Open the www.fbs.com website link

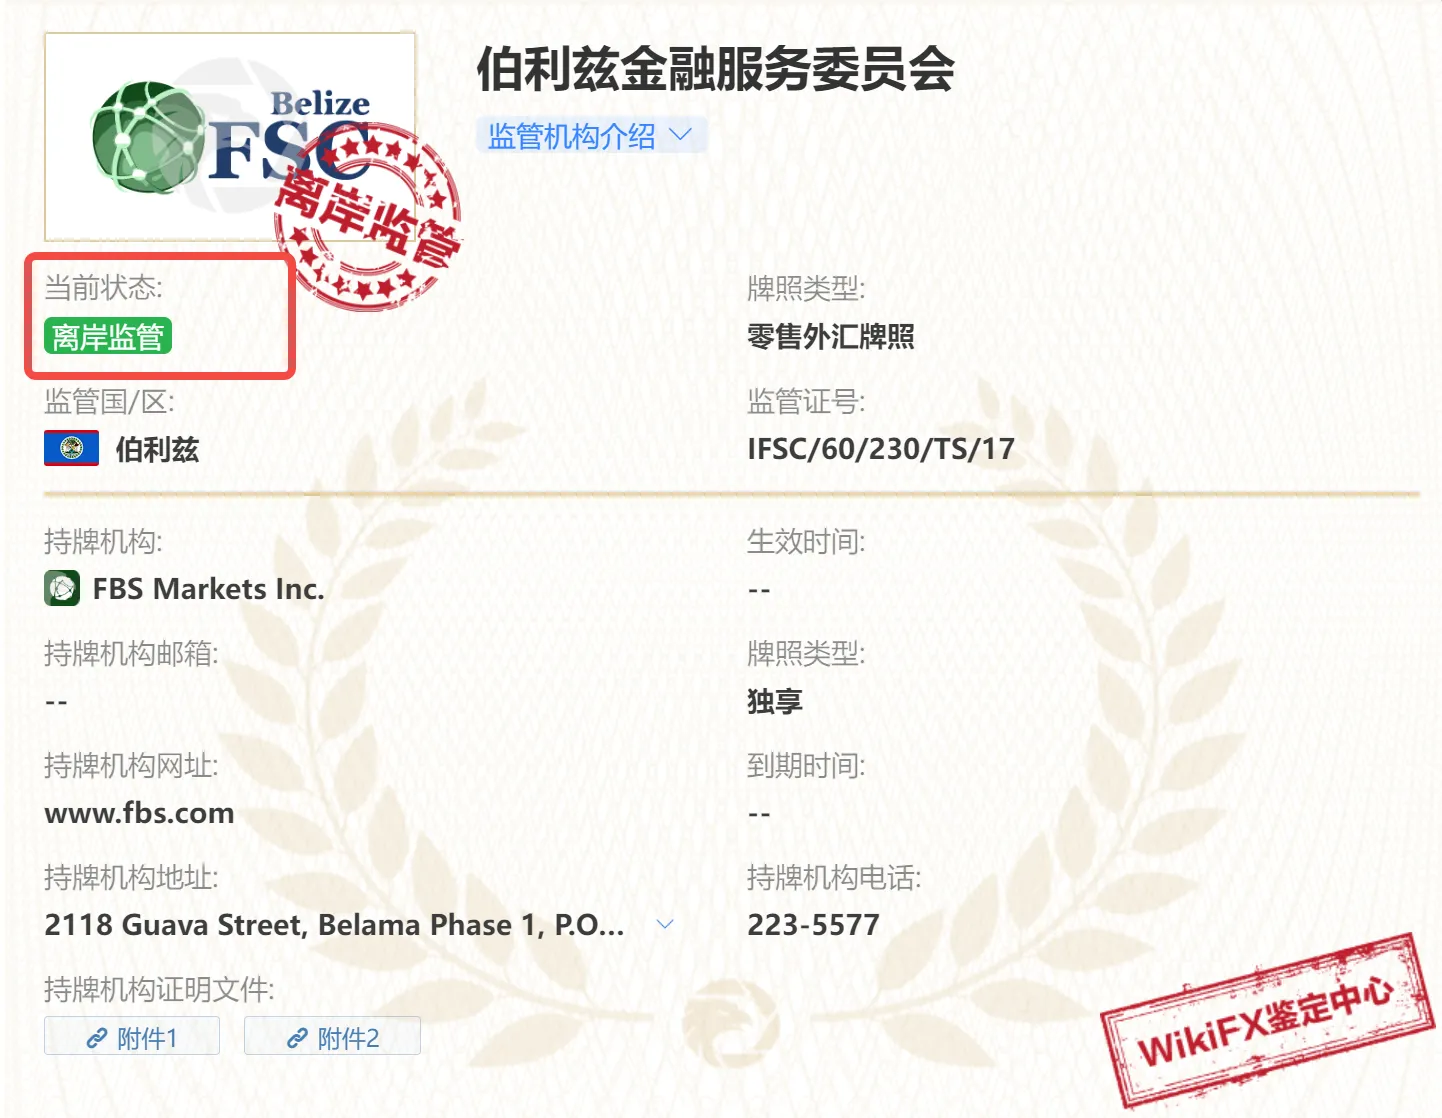[x=139, y=813]
